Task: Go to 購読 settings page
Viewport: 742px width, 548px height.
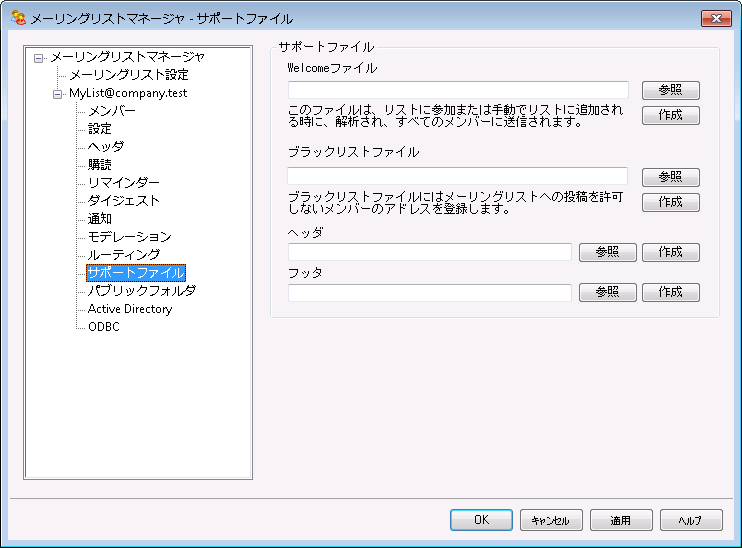Action: (x=100, y=165)
